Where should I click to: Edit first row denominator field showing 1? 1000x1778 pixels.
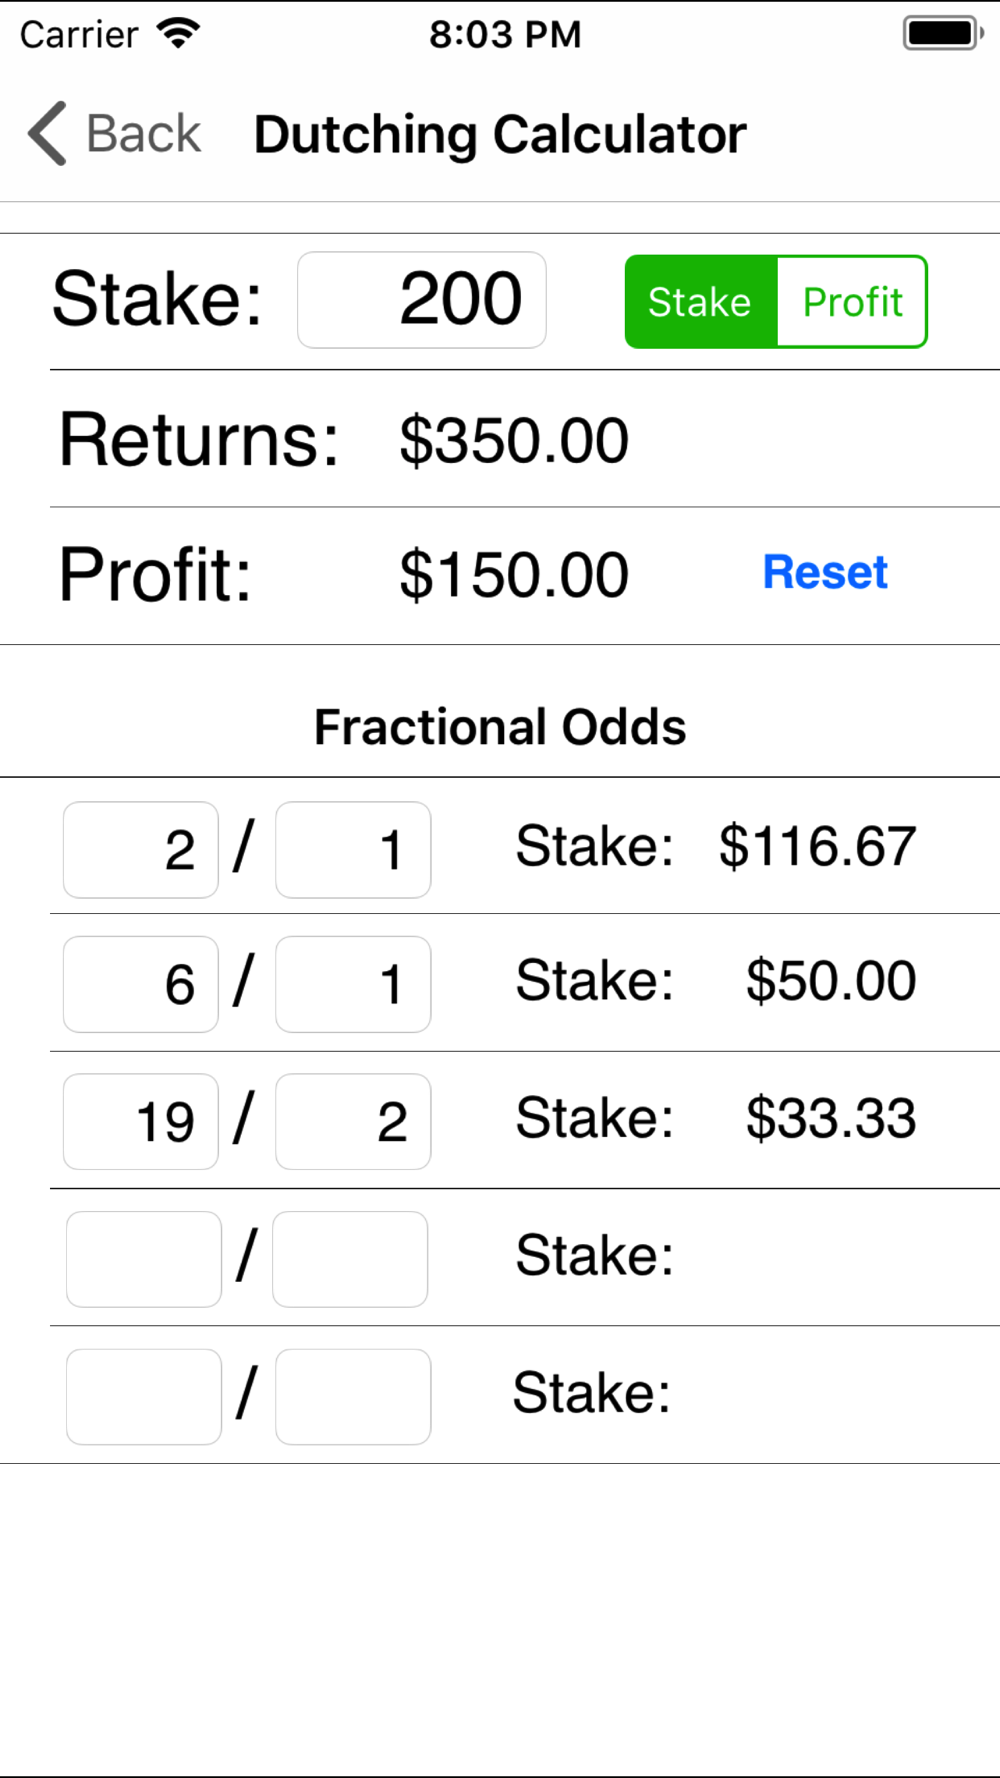click(353, 850)
